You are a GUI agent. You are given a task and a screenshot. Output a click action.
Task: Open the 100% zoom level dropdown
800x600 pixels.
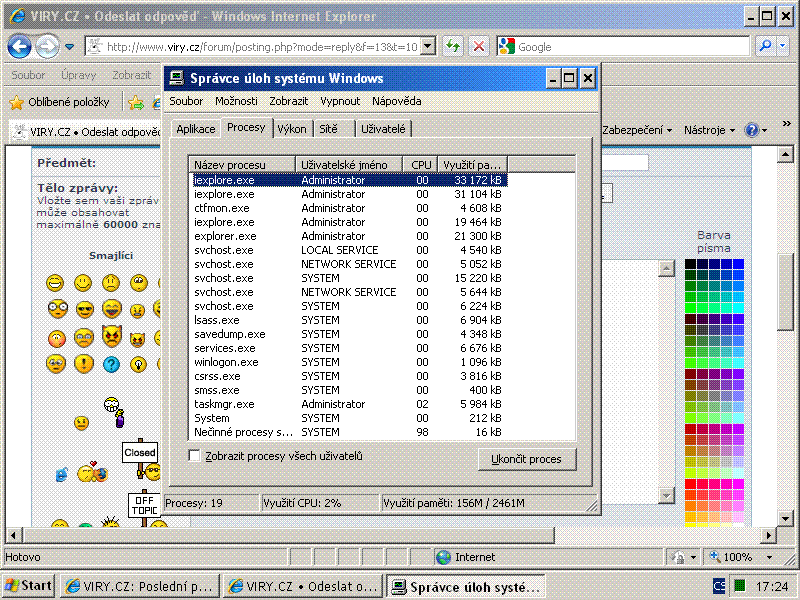tap(769, 557)
